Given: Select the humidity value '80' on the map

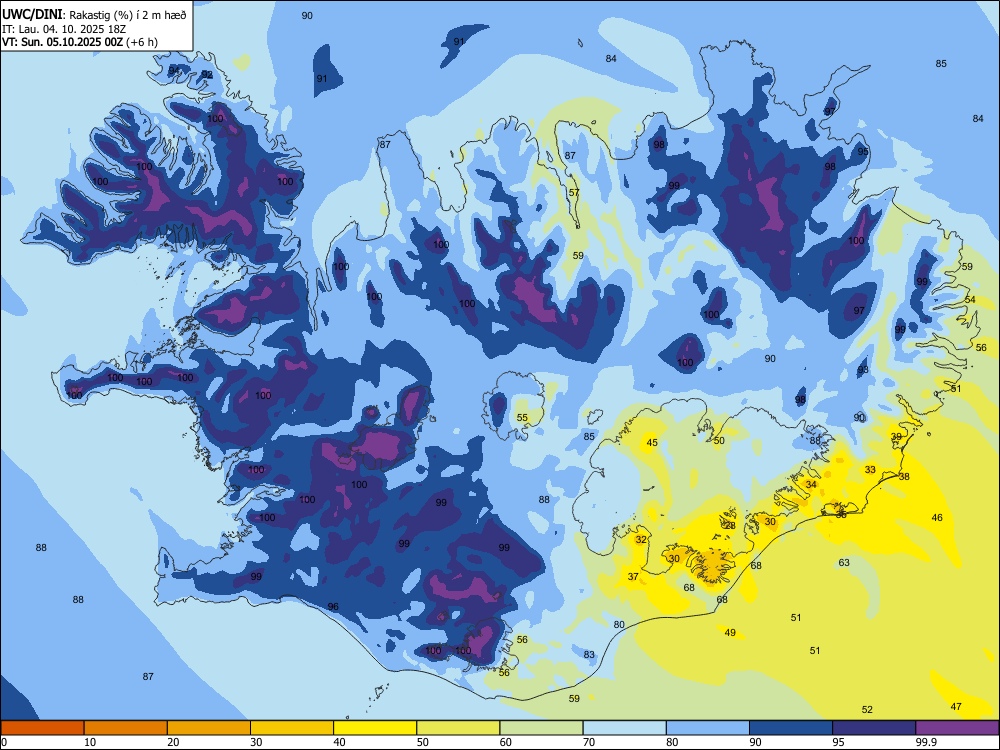Looking at the screenshot, I should coord(619,625).
